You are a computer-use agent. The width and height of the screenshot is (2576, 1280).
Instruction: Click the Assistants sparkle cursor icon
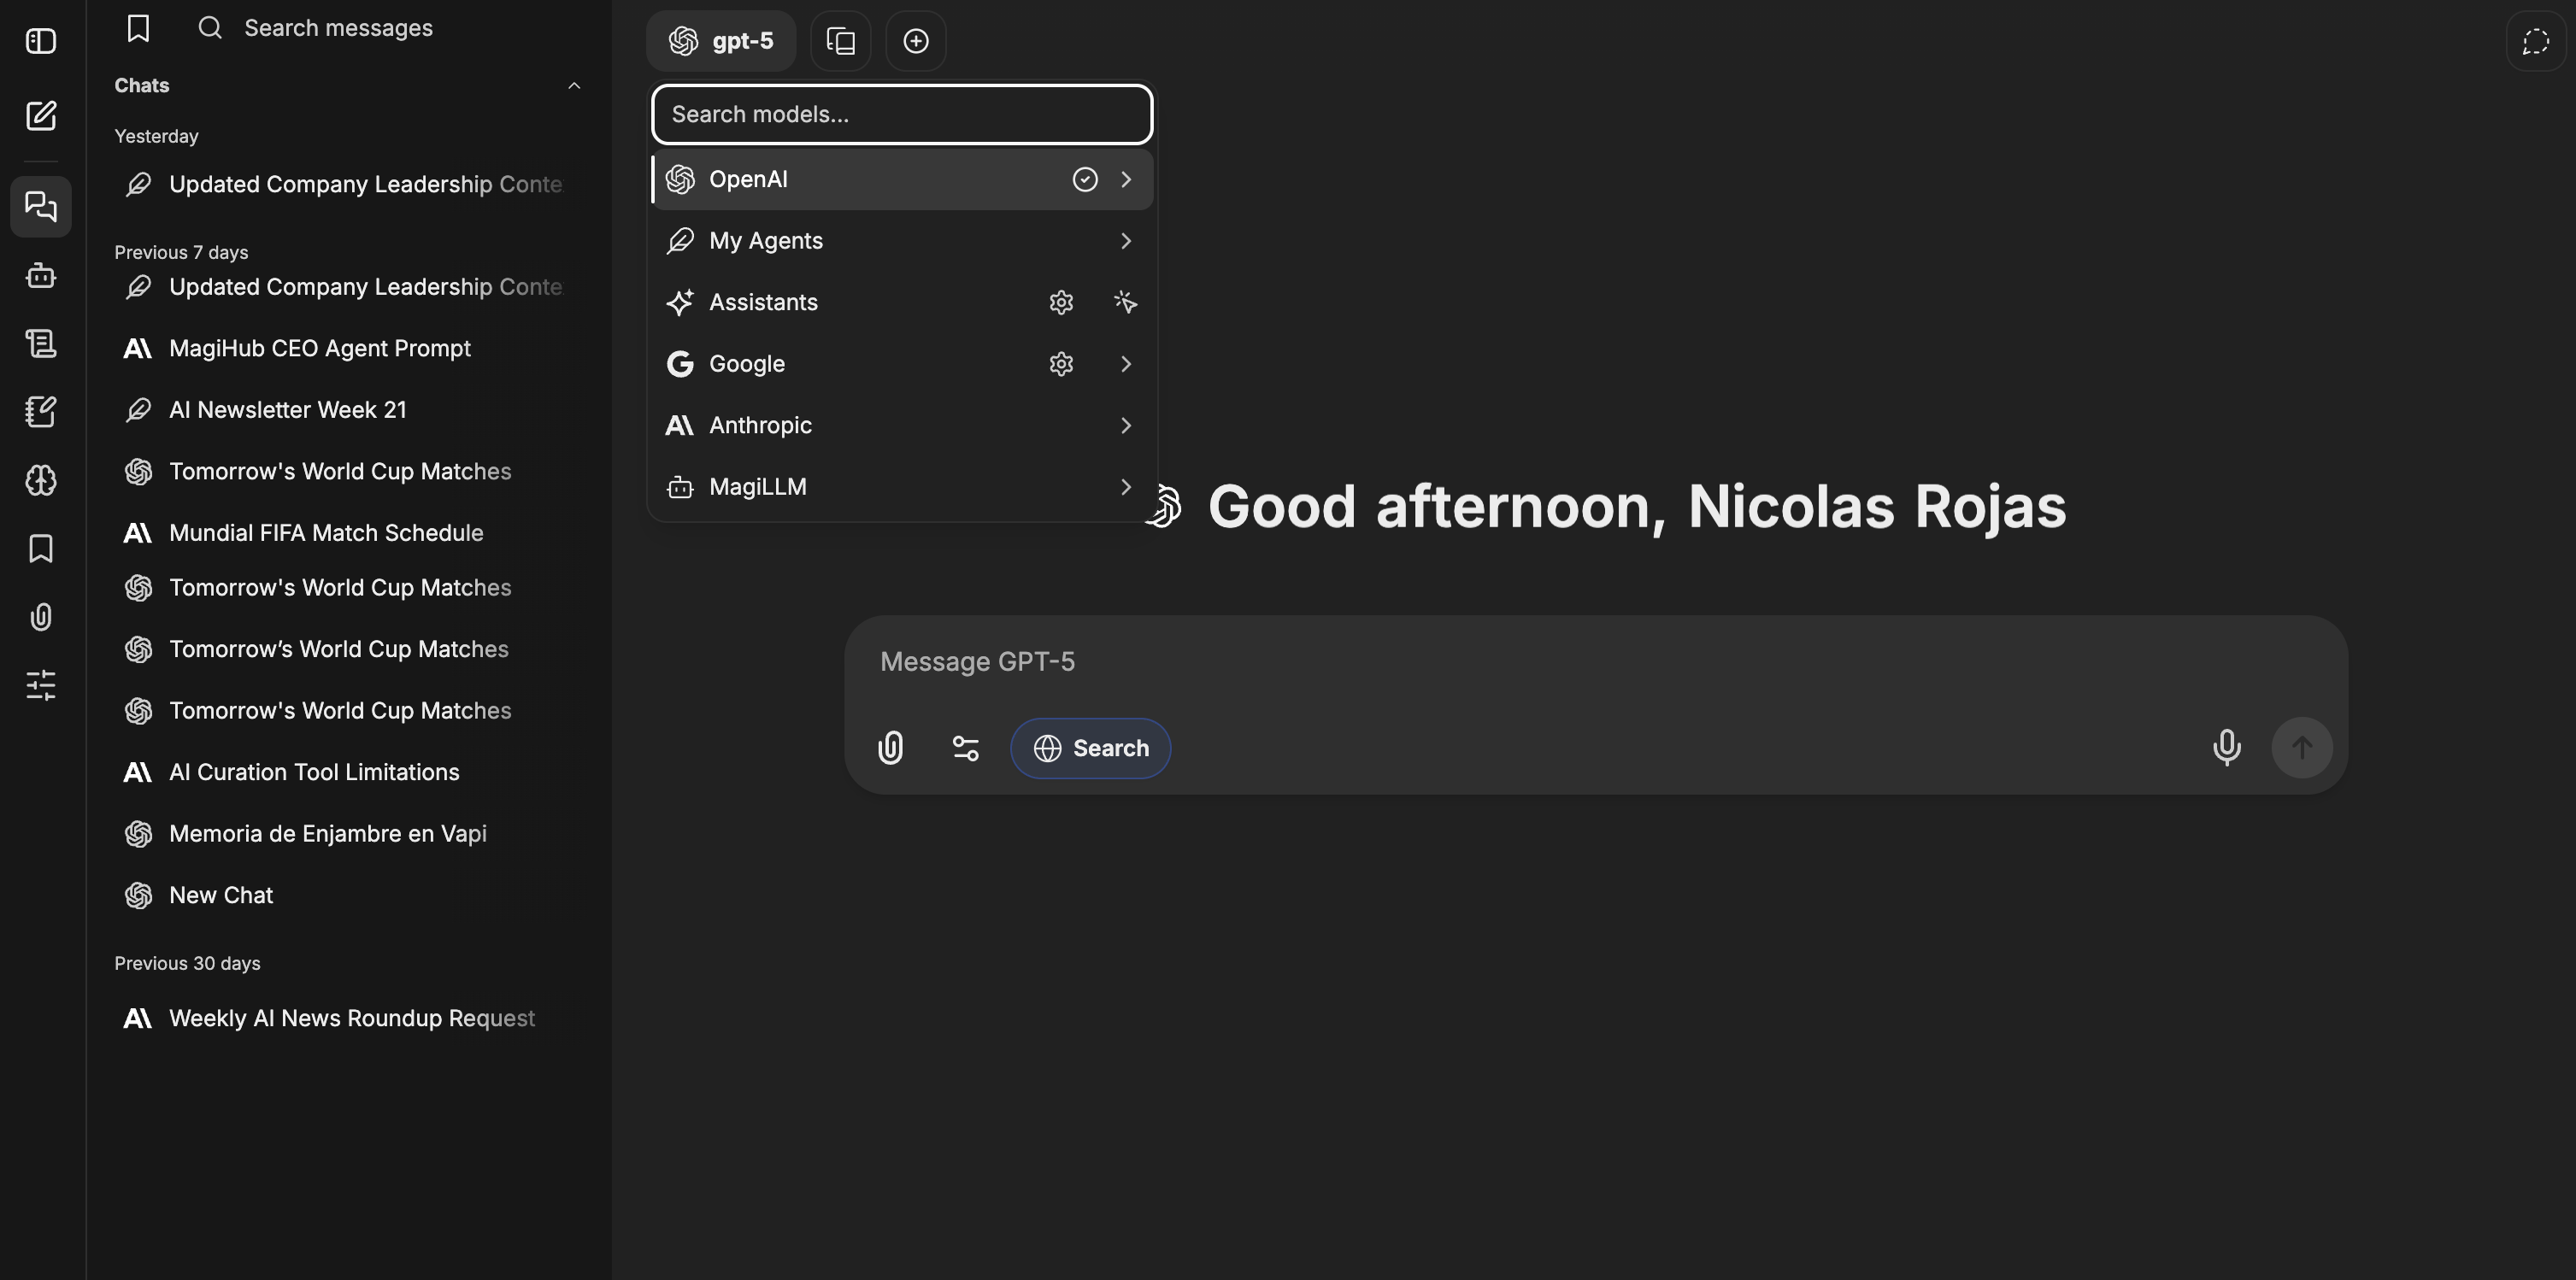[1126, 302]
